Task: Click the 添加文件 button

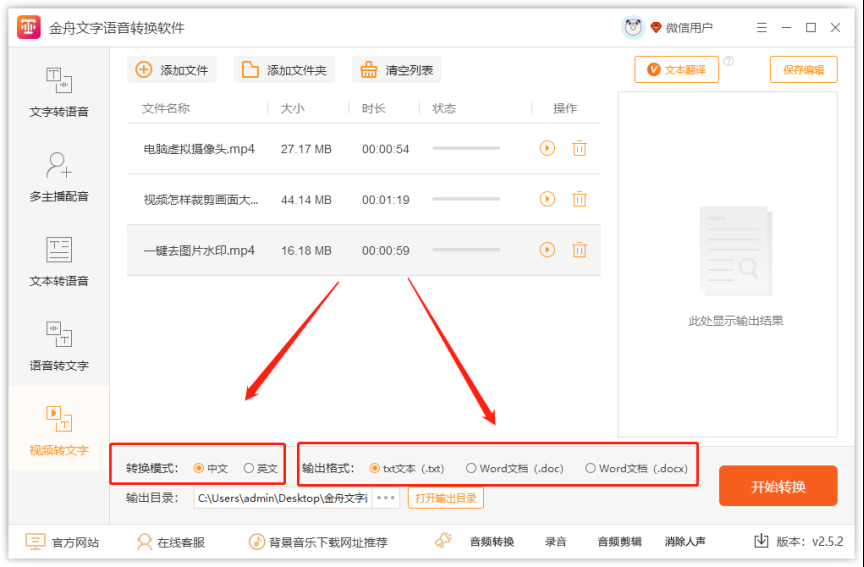Action: click(173, 70)
